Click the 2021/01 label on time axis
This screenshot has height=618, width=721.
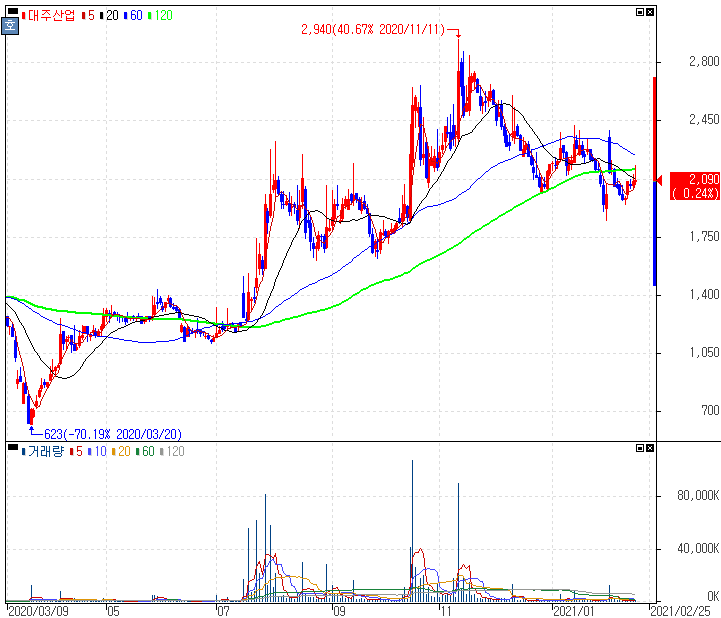(574, 611)
